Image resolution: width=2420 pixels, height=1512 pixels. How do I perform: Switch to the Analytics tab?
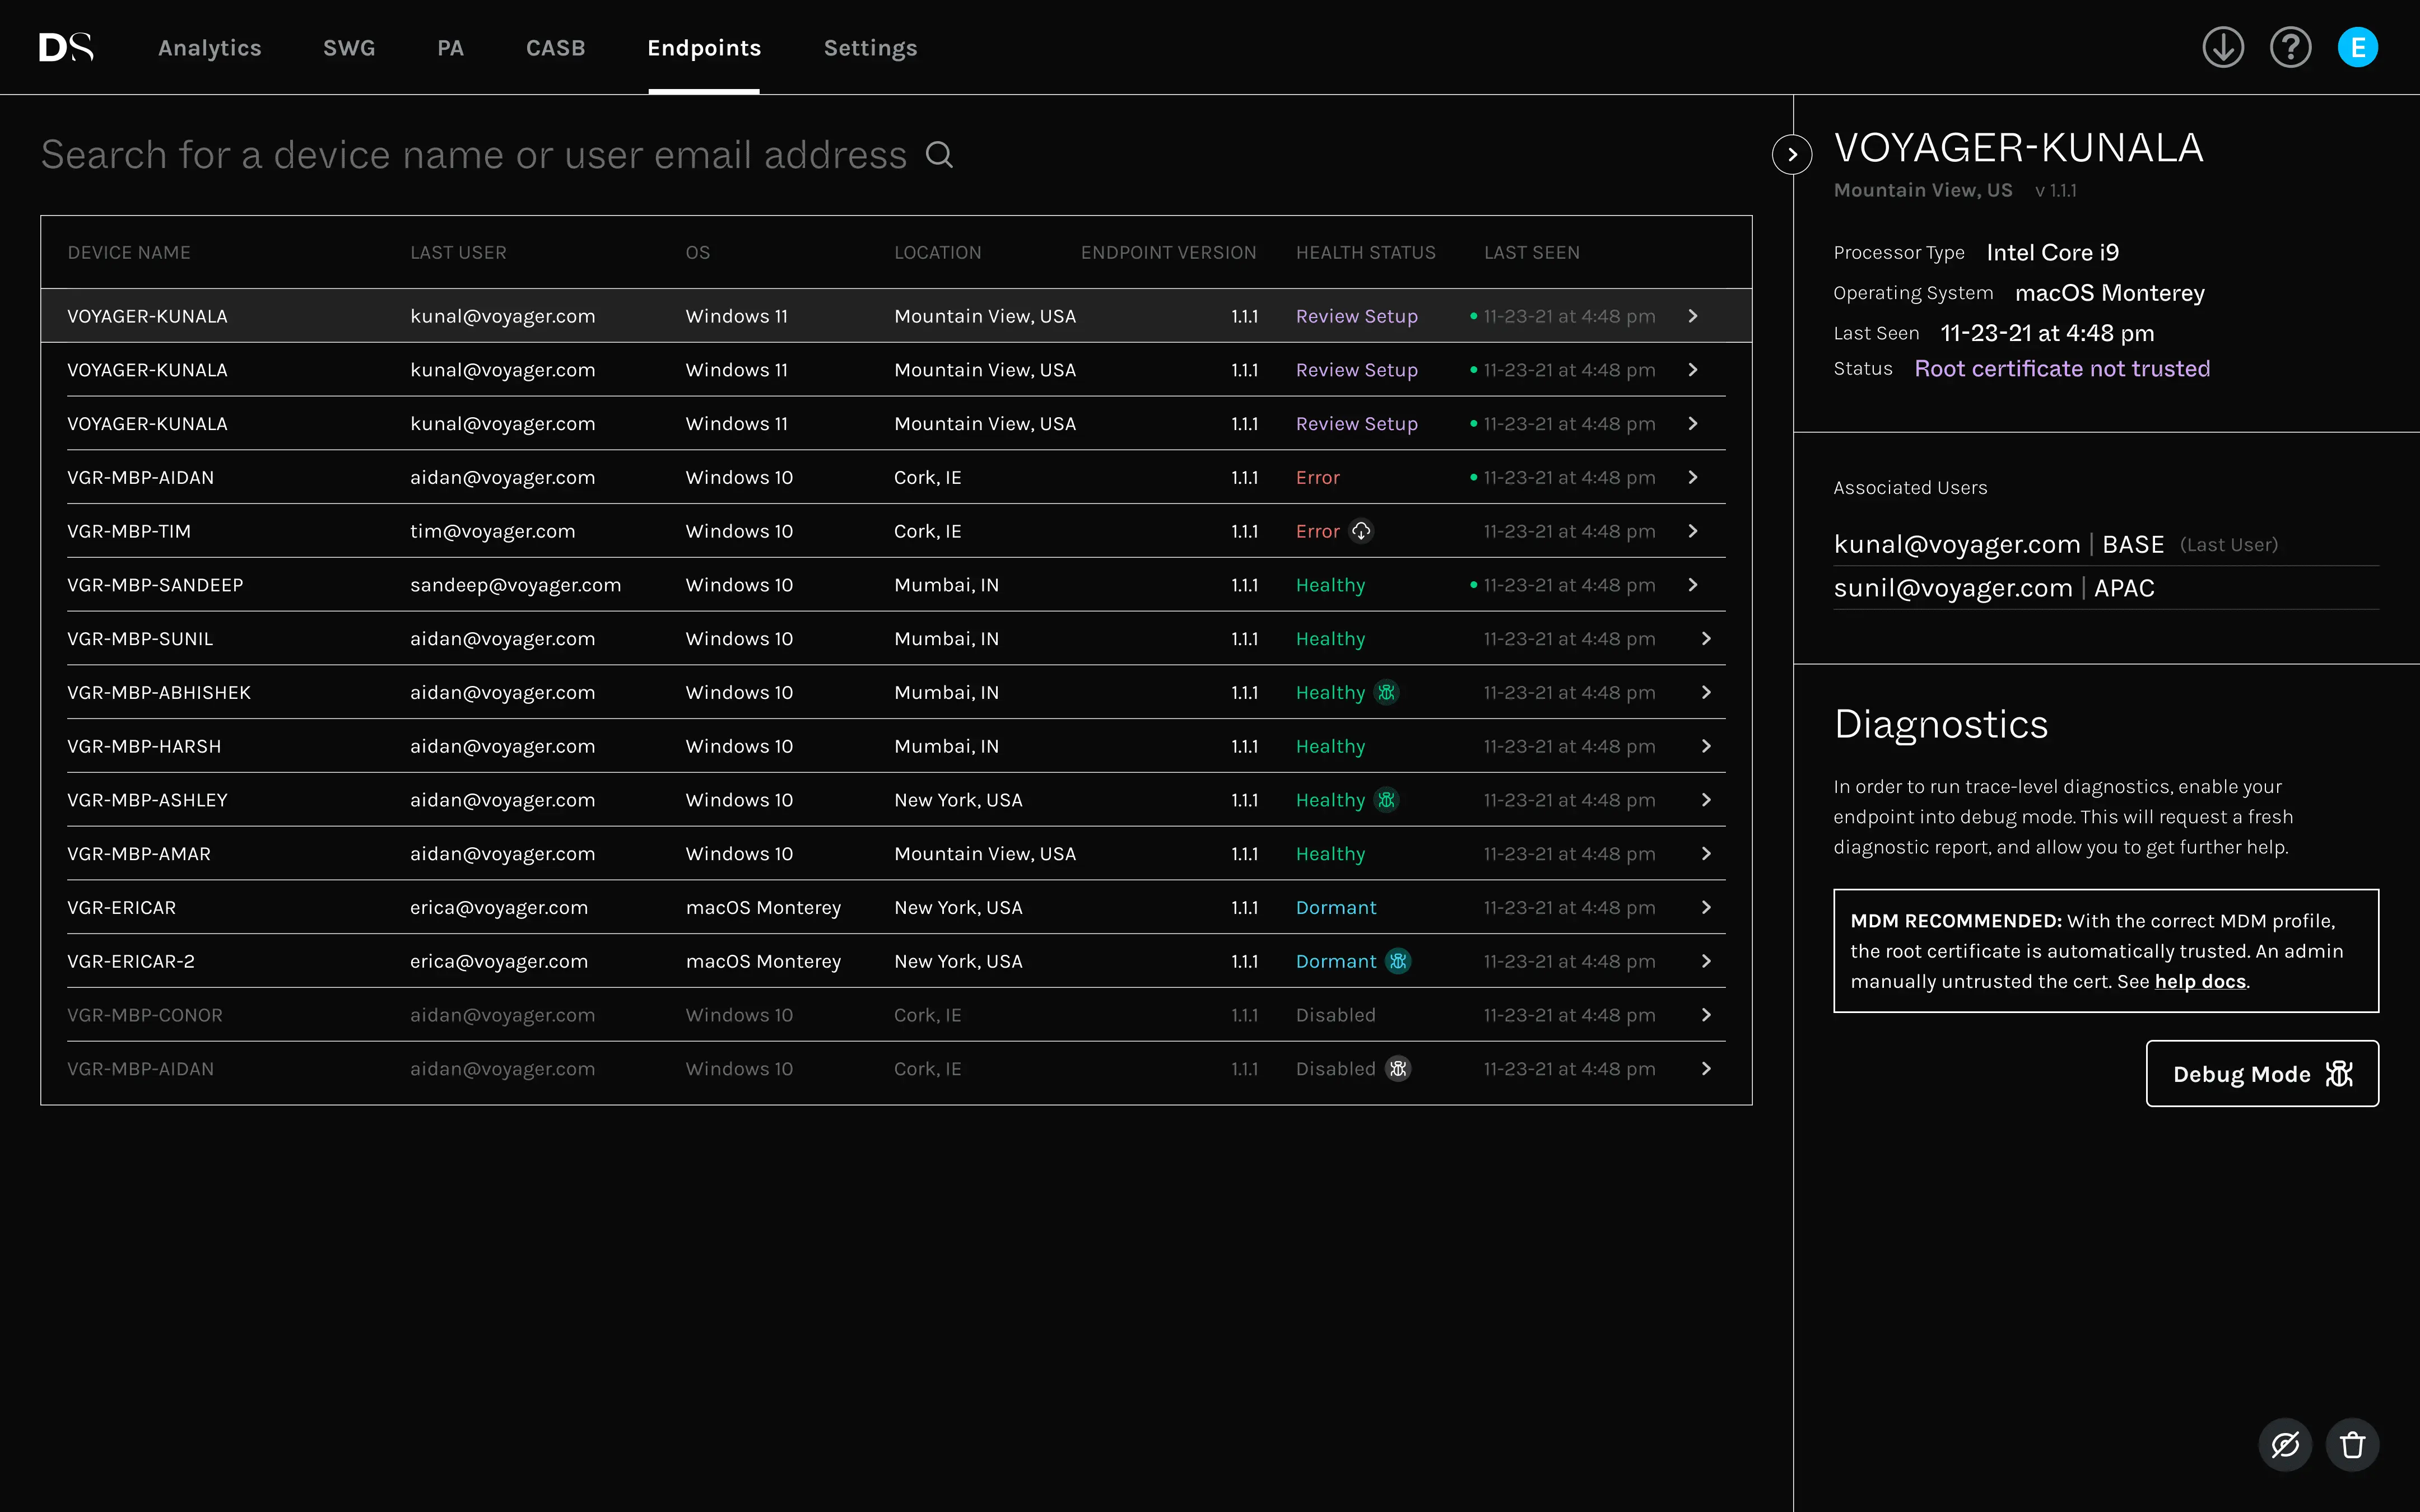[210, 48]
